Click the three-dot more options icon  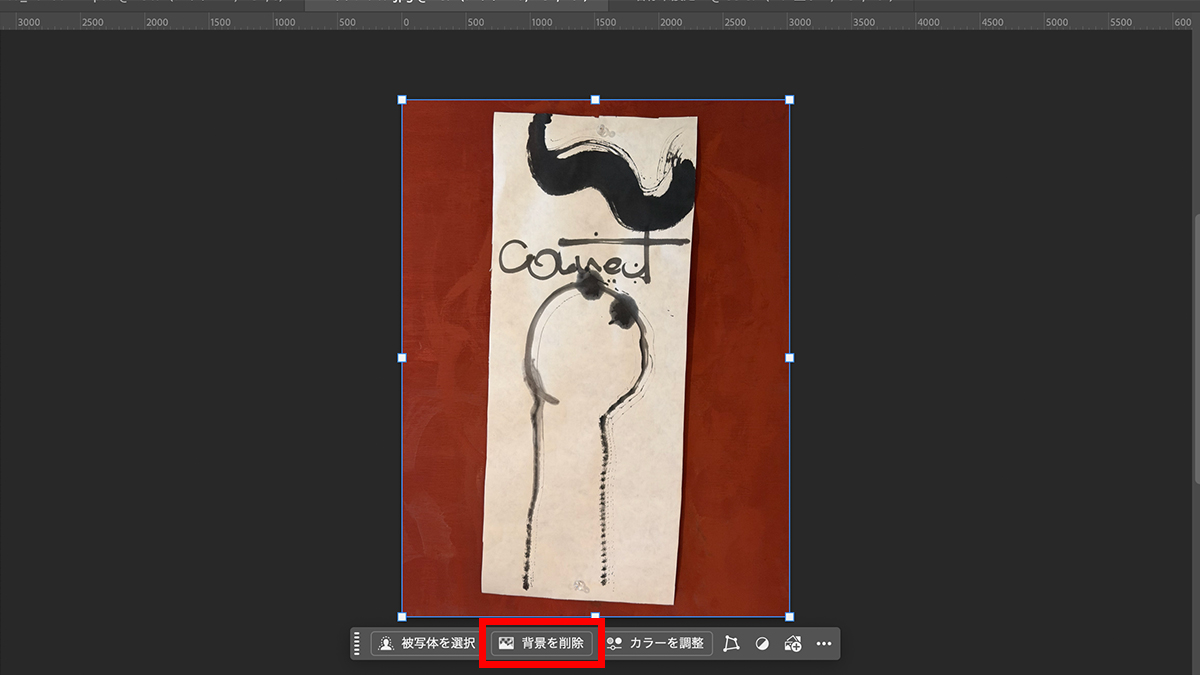point(823,643)
